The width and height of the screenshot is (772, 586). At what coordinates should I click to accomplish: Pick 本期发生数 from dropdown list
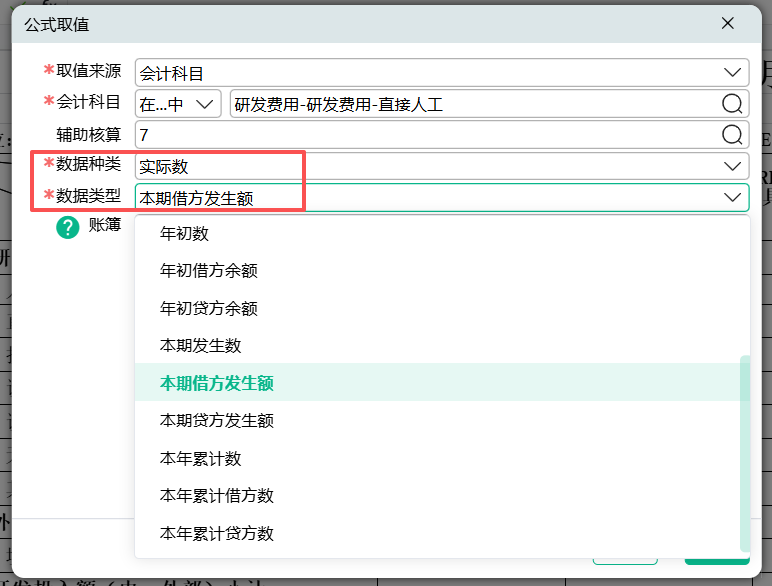pyautogui.click(x=201, y=346)
